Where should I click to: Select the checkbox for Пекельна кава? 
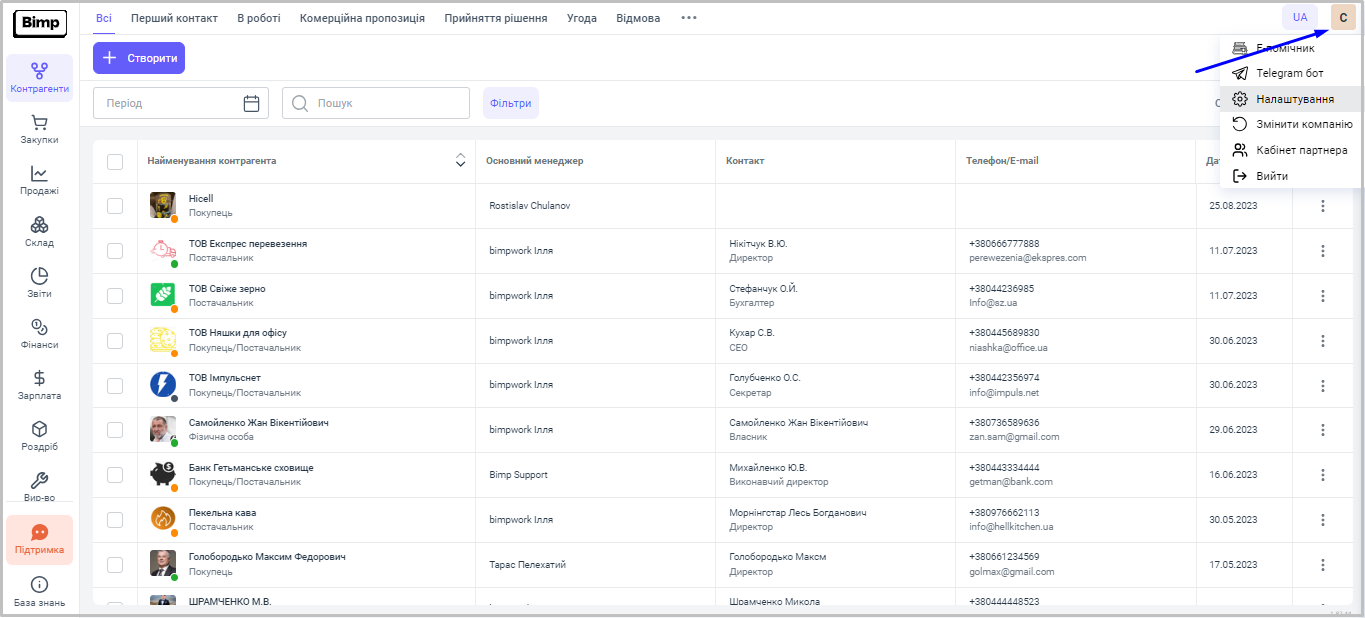(x=115, y=519)
